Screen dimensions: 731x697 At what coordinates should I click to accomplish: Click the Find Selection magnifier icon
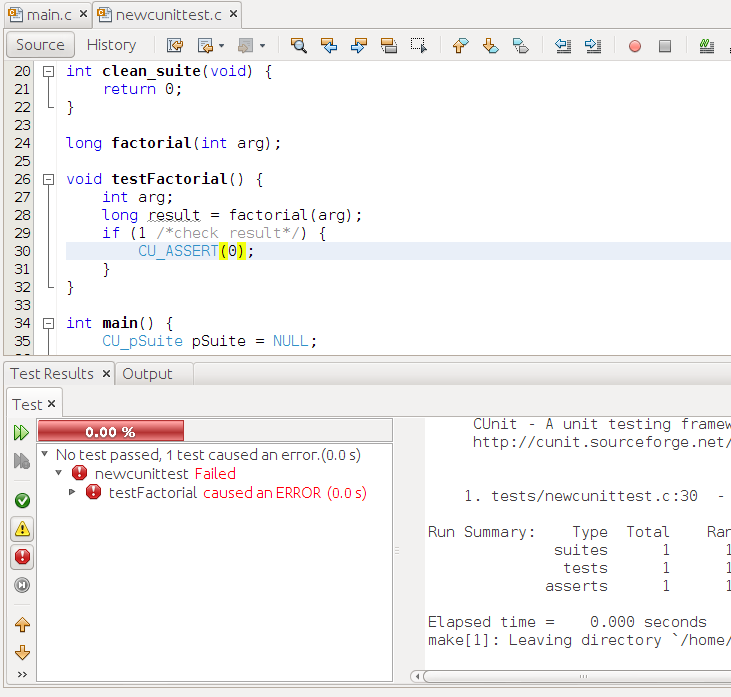tap(298, 45)
